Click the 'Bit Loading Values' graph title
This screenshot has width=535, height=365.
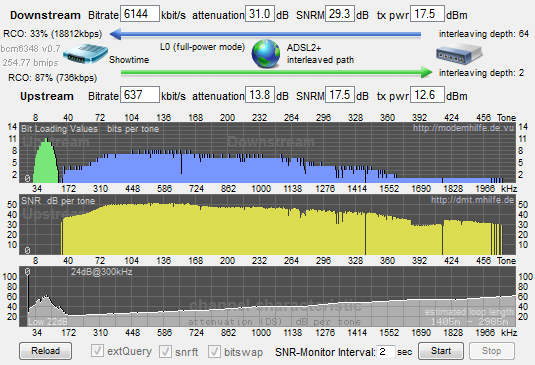click(x=59, y=129)
